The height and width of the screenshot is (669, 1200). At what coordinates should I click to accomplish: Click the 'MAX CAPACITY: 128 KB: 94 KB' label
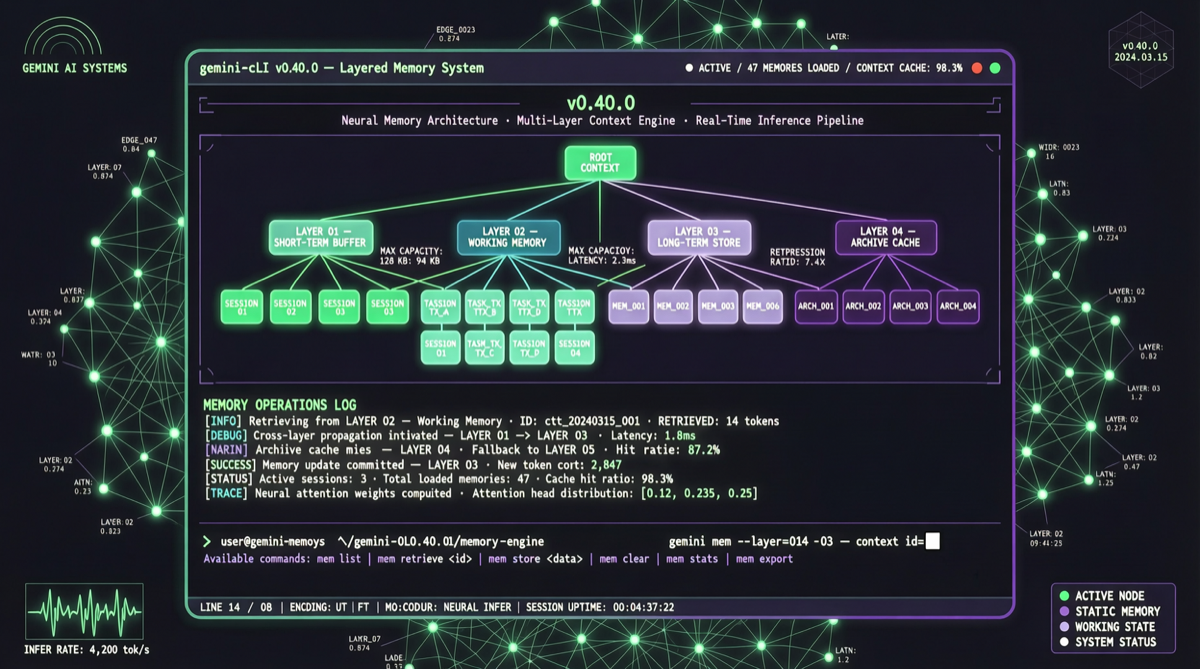(x=409, y=256)
